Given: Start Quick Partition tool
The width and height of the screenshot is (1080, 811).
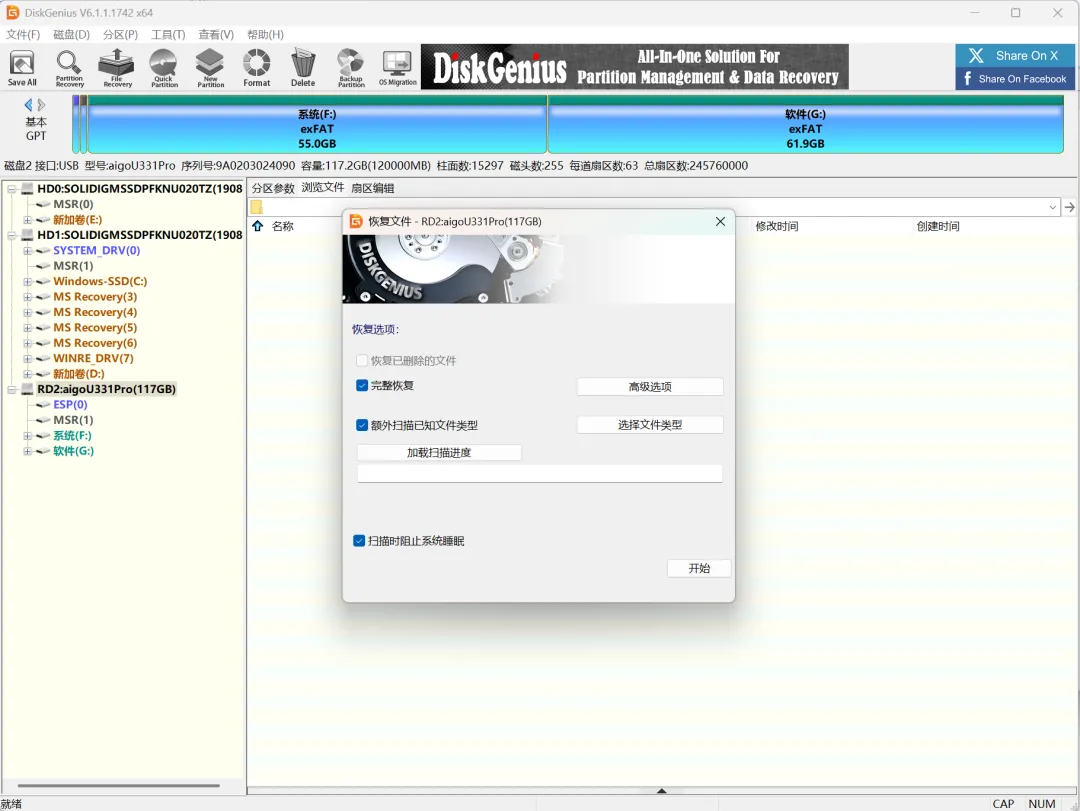Looking at the screenshot, I should click(x=164, y=68).
